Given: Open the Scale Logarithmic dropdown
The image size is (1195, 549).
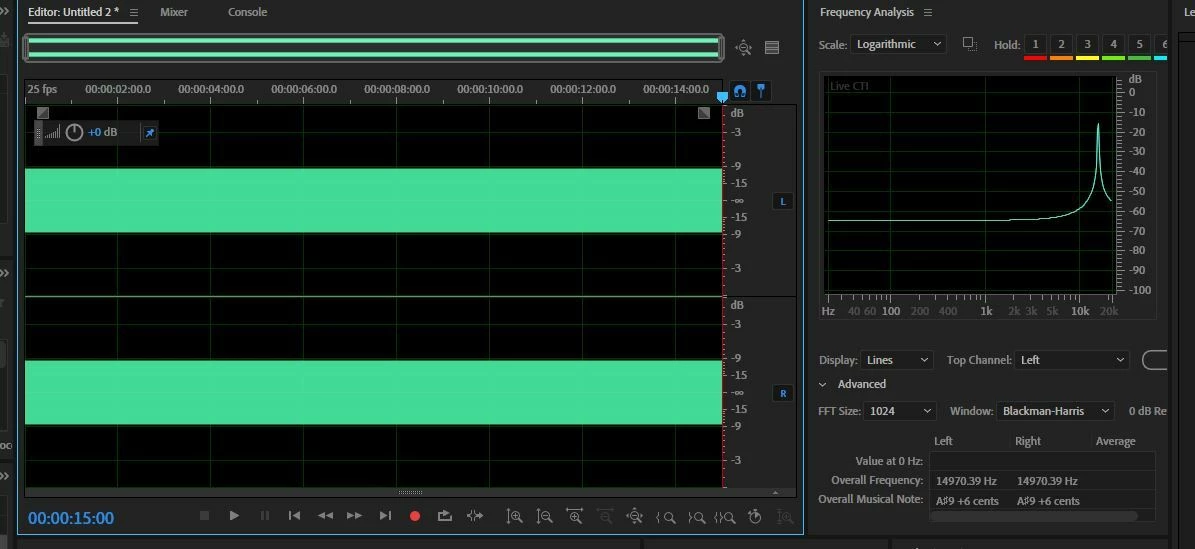Looking at the screenshot, I should [899, 44].
